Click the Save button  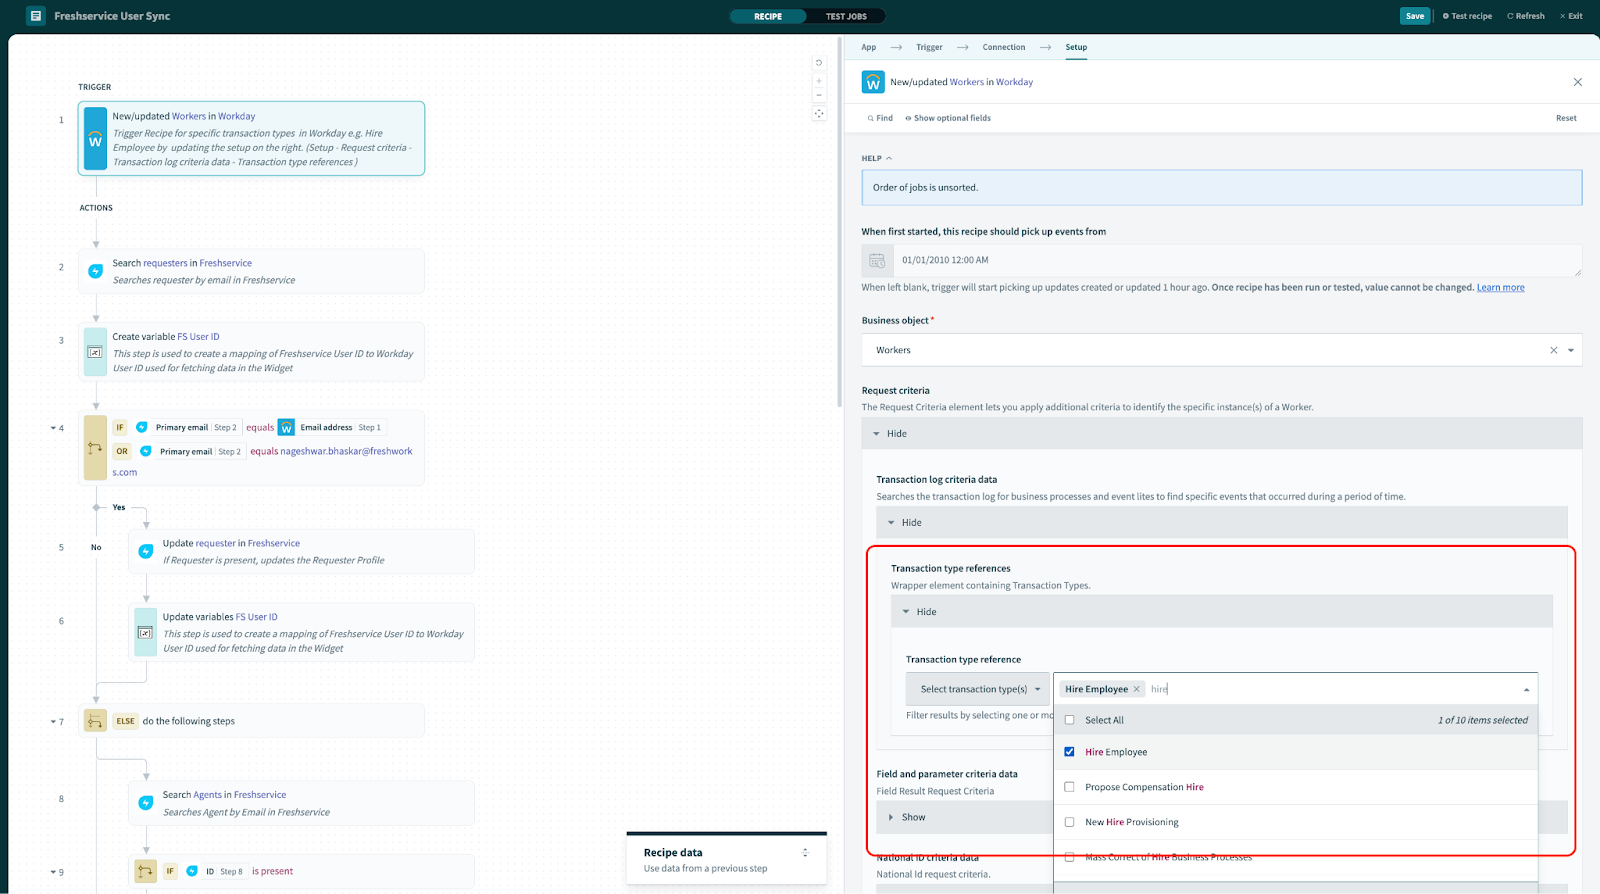[x=1415, y=16]
